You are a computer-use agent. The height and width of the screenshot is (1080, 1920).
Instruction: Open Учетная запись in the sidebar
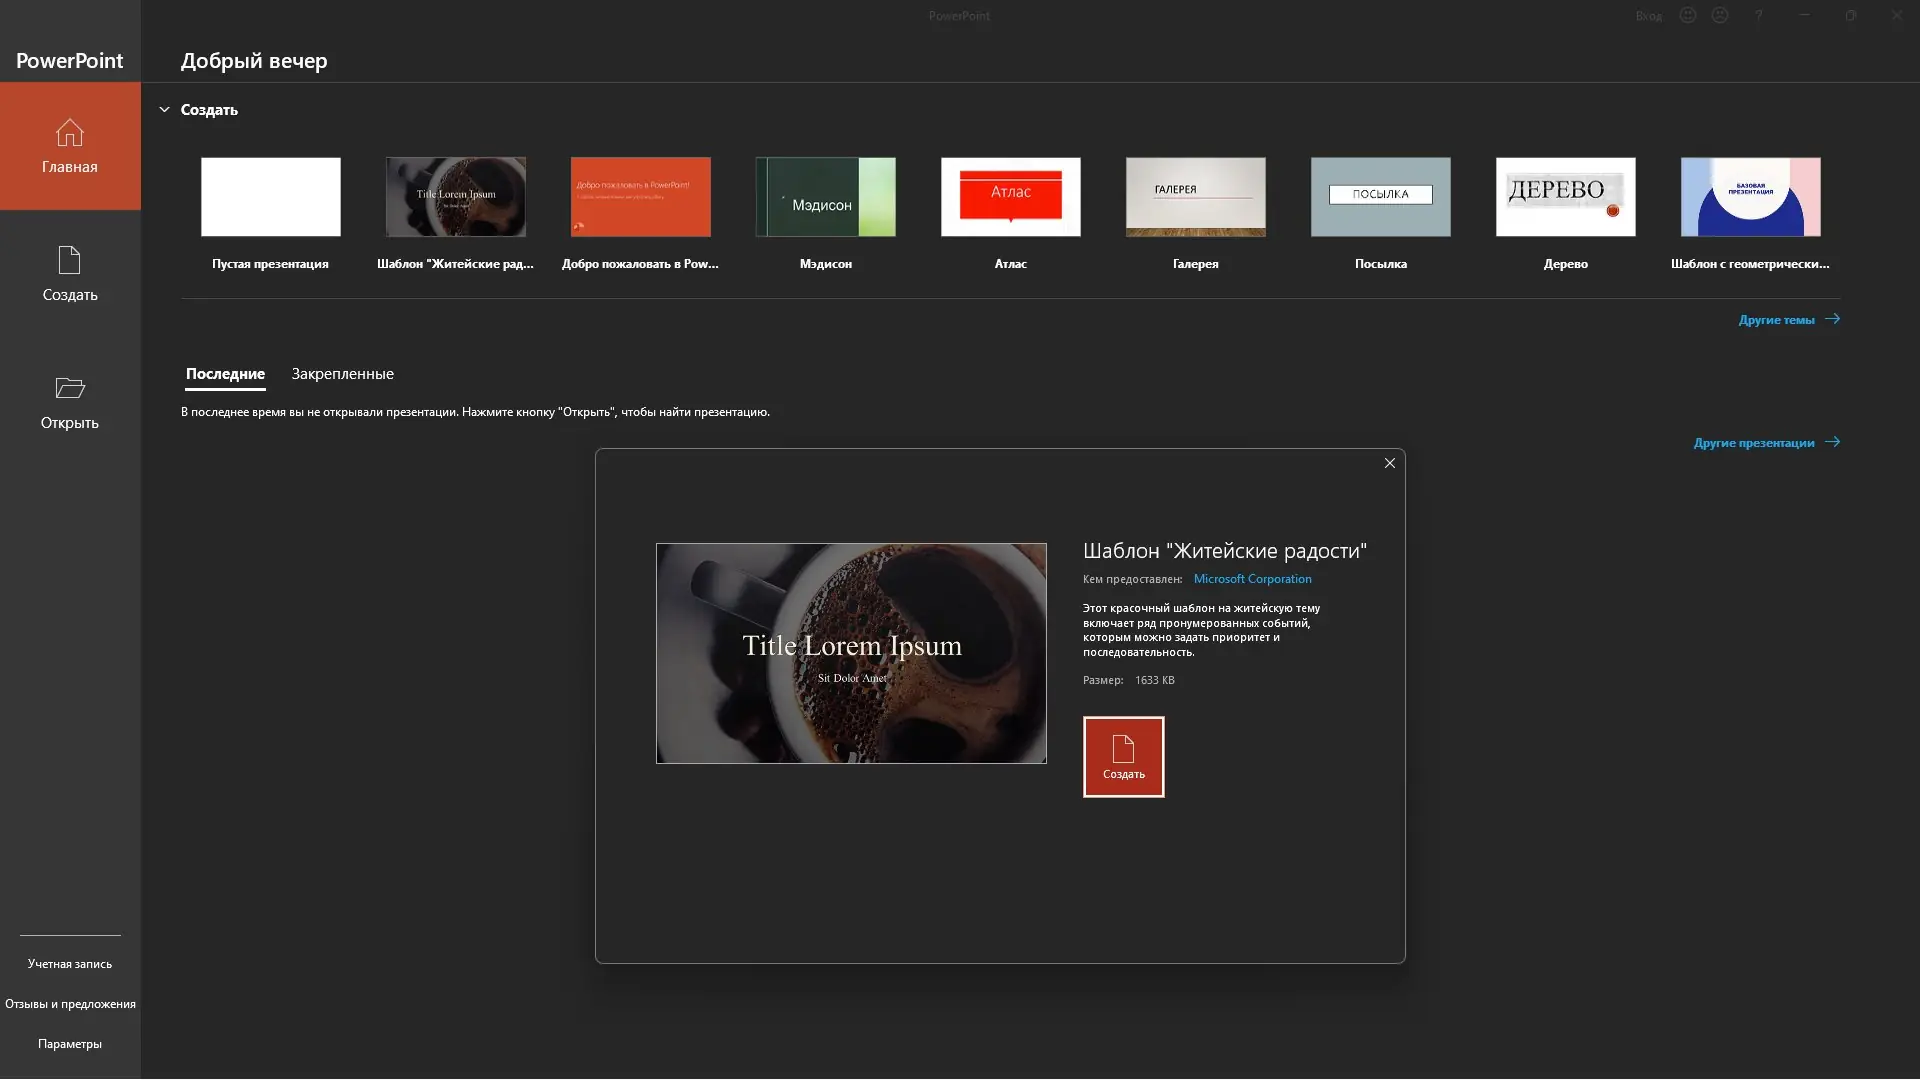tap(70, 964)
